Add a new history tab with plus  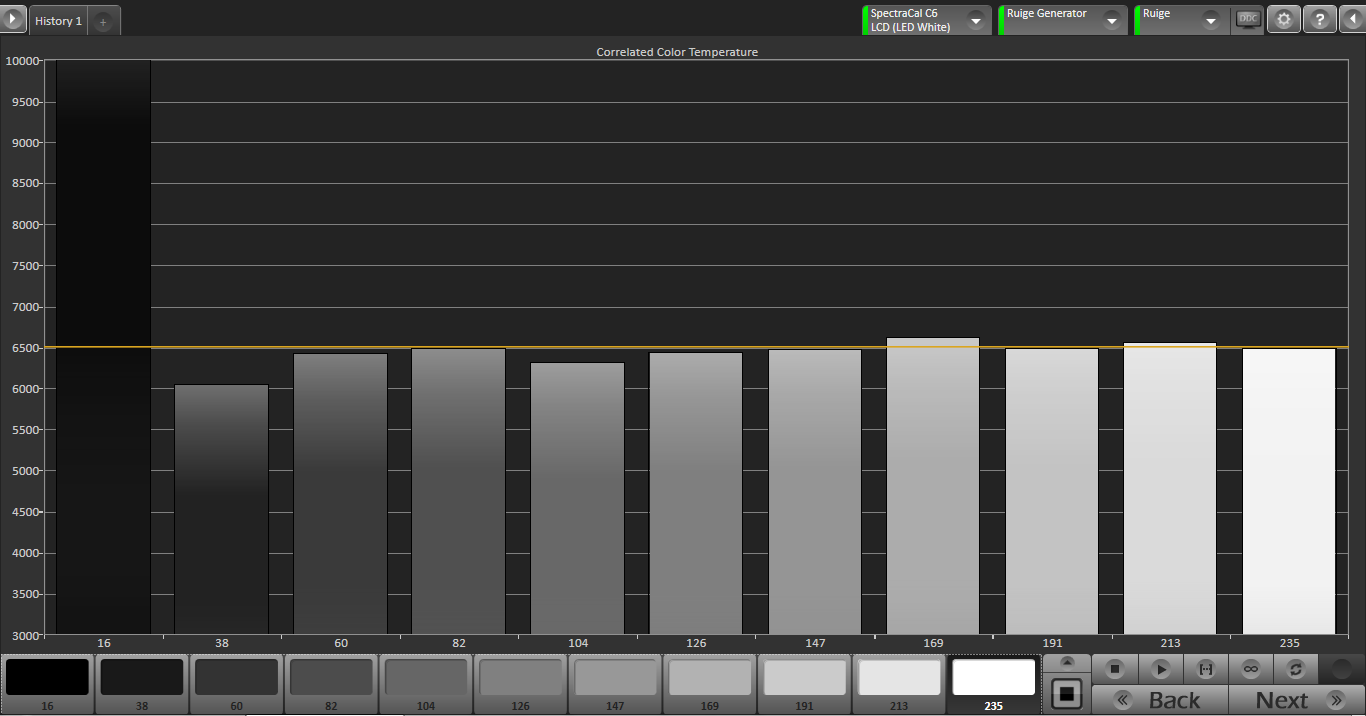tap(103, 21)
